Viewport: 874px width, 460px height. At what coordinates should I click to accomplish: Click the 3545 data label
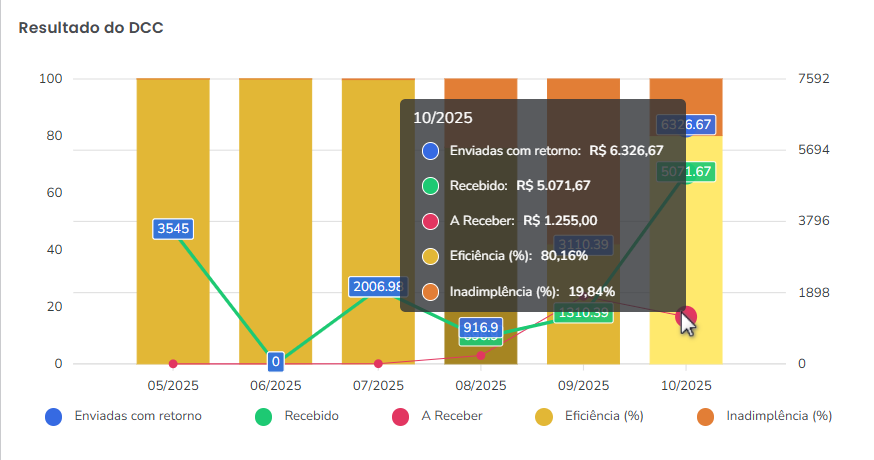(x=173, y=228)
